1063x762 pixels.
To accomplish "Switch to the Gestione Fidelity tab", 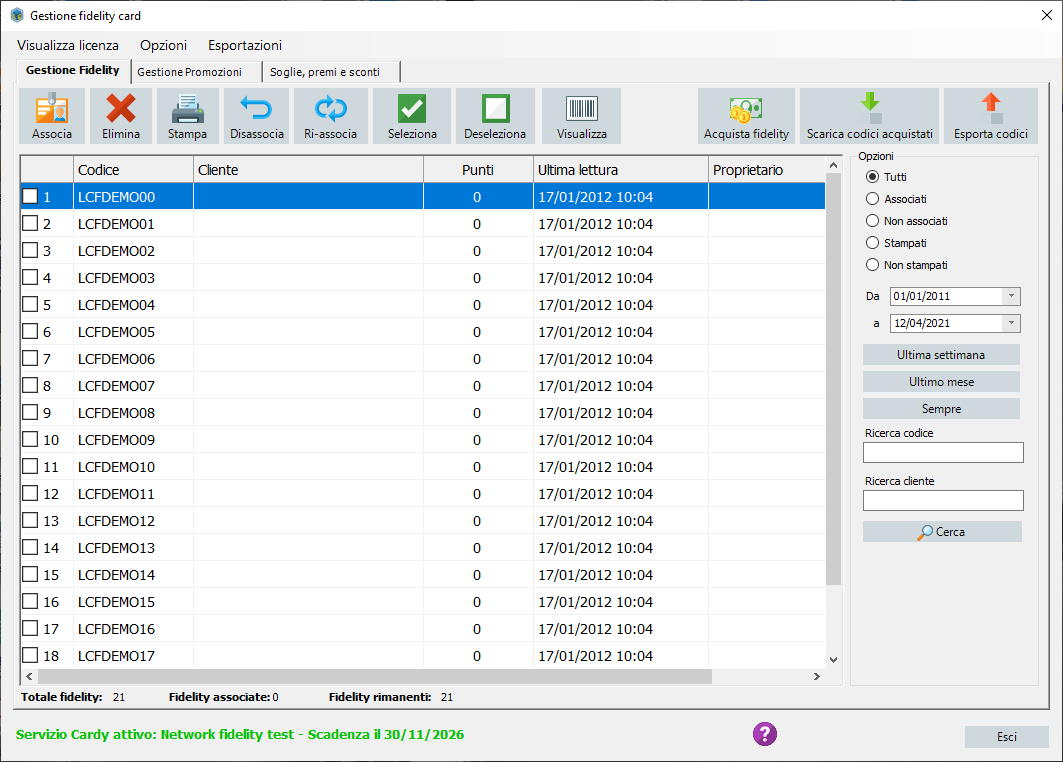I will tap(73, 70).
